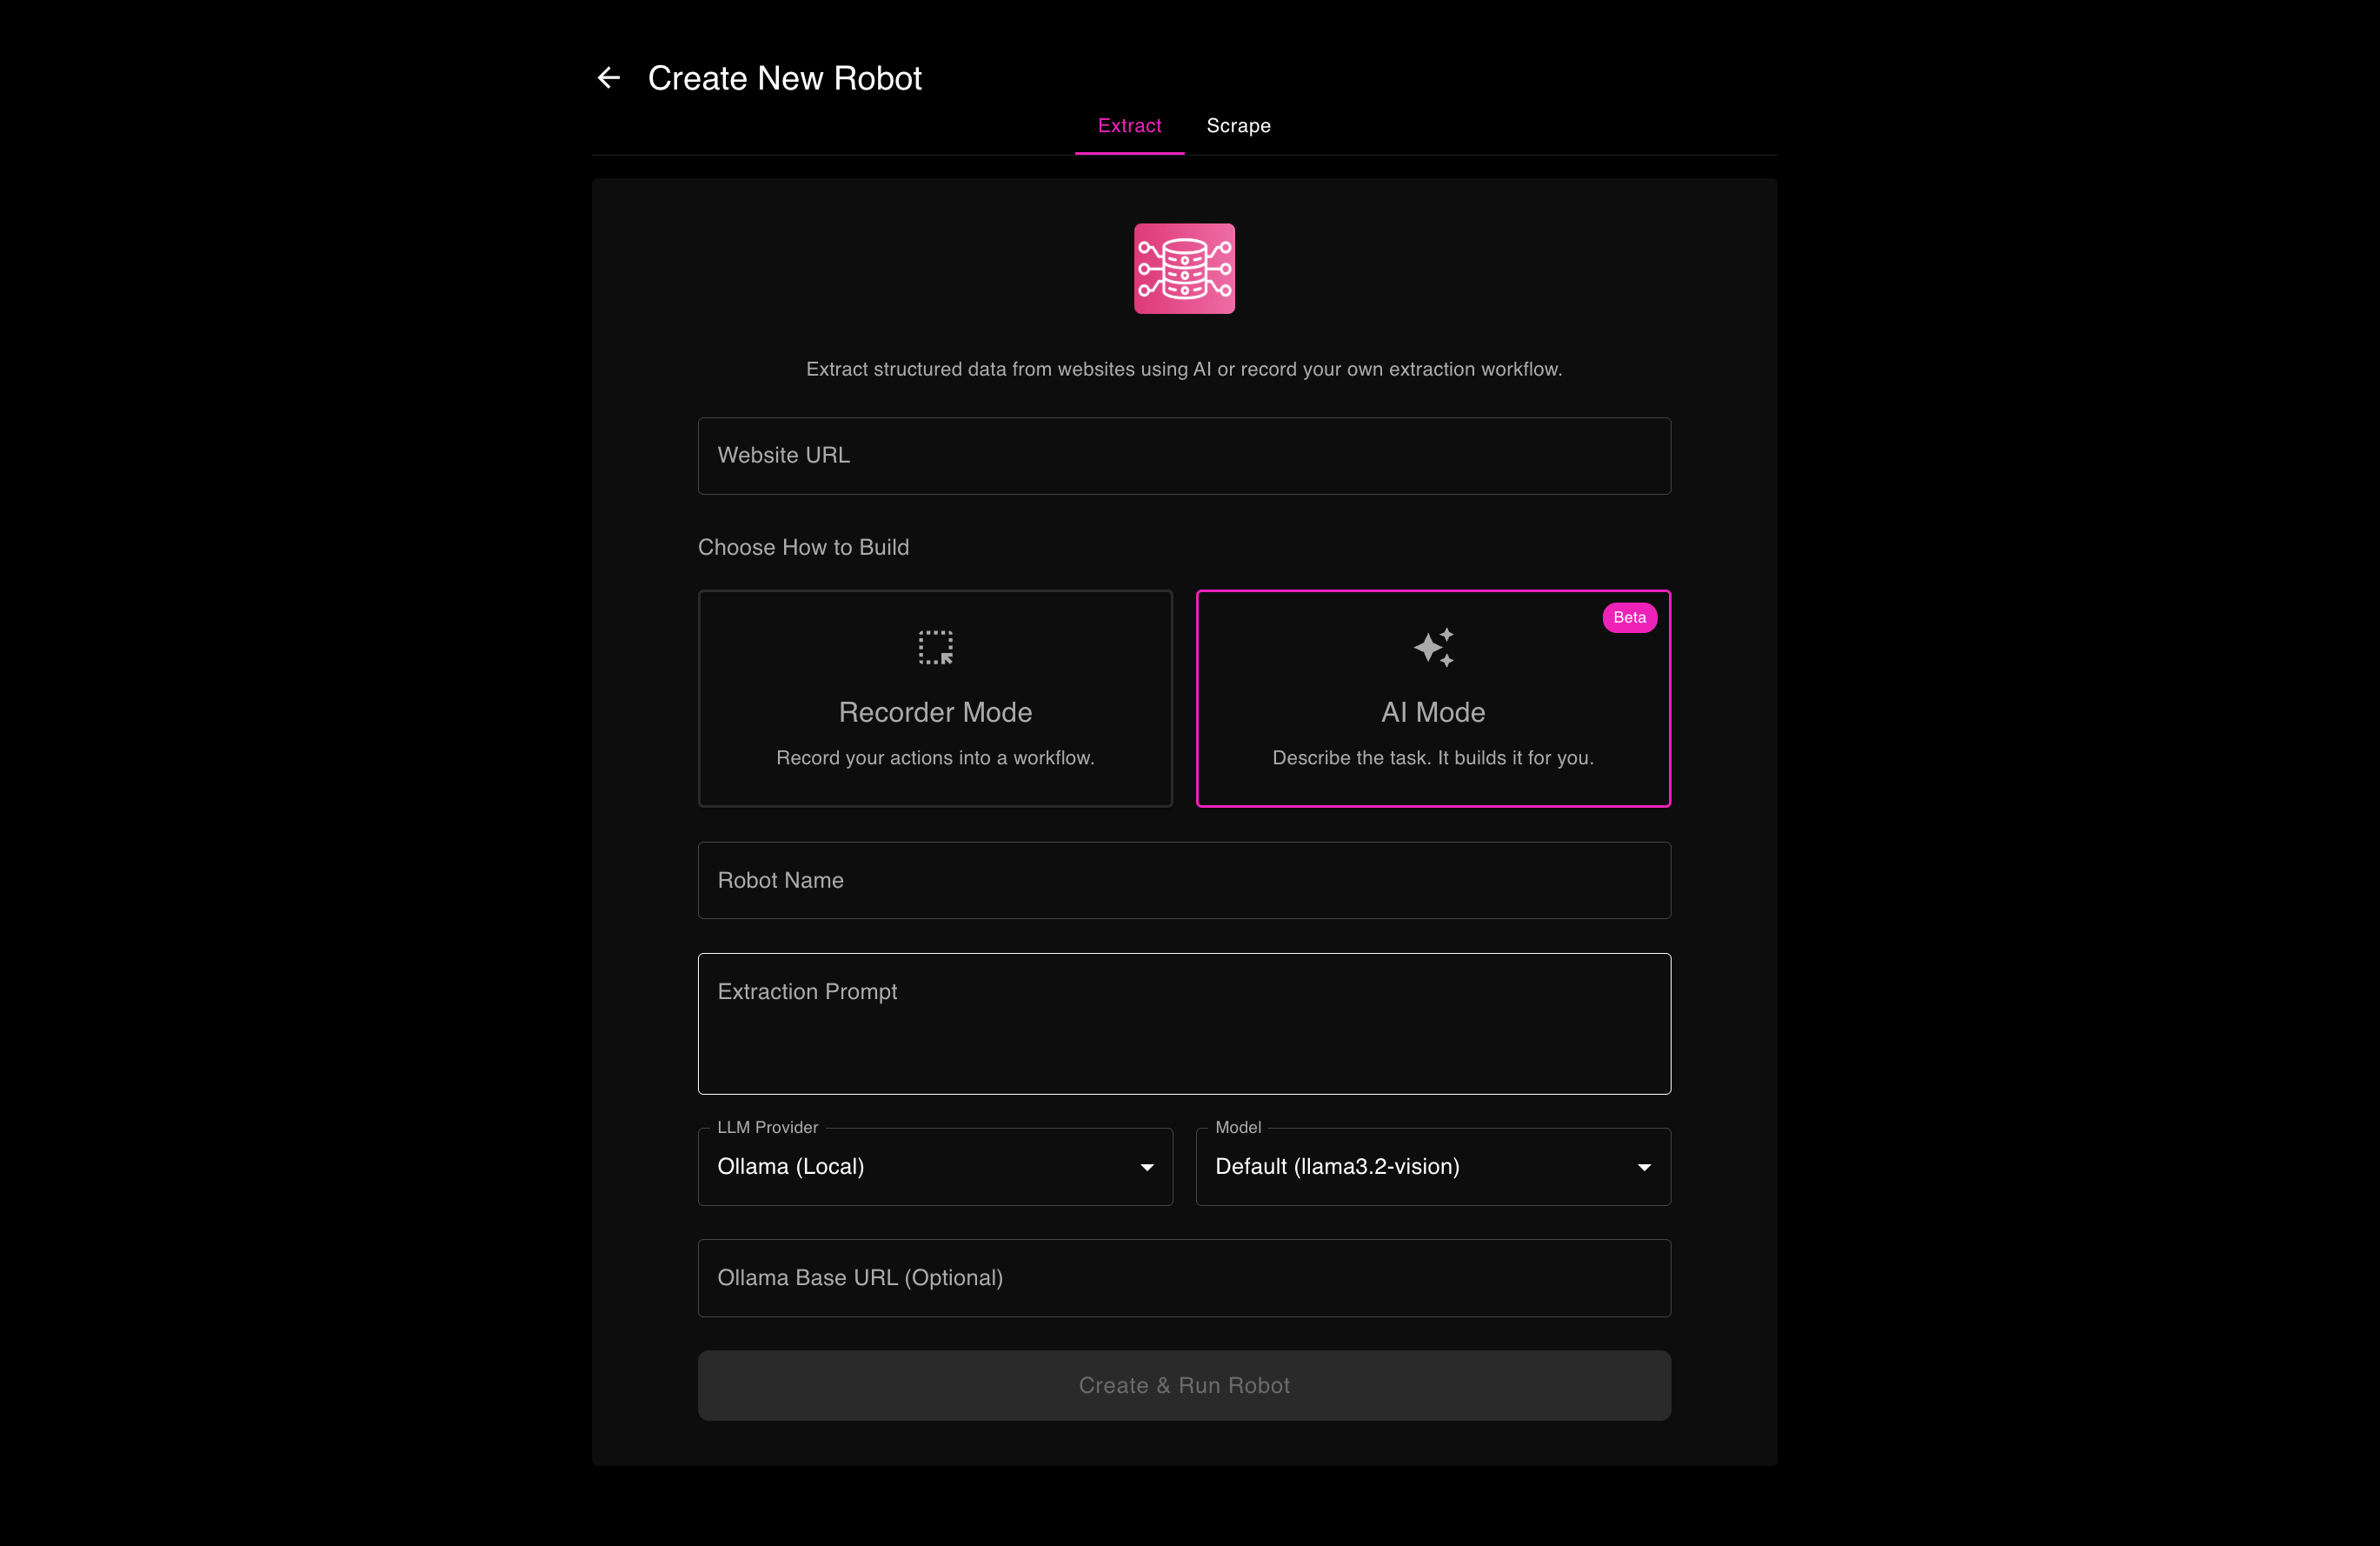This screenshot has width=2380, height=1546.
Task: Click inside the Extraction Prompt text area
Action: [x=1184, y=1023]
